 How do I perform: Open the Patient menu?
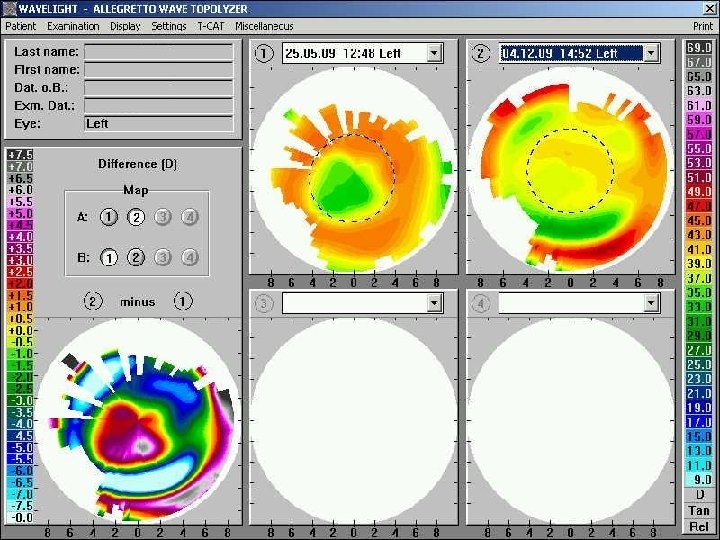click(x=20, y=26)
